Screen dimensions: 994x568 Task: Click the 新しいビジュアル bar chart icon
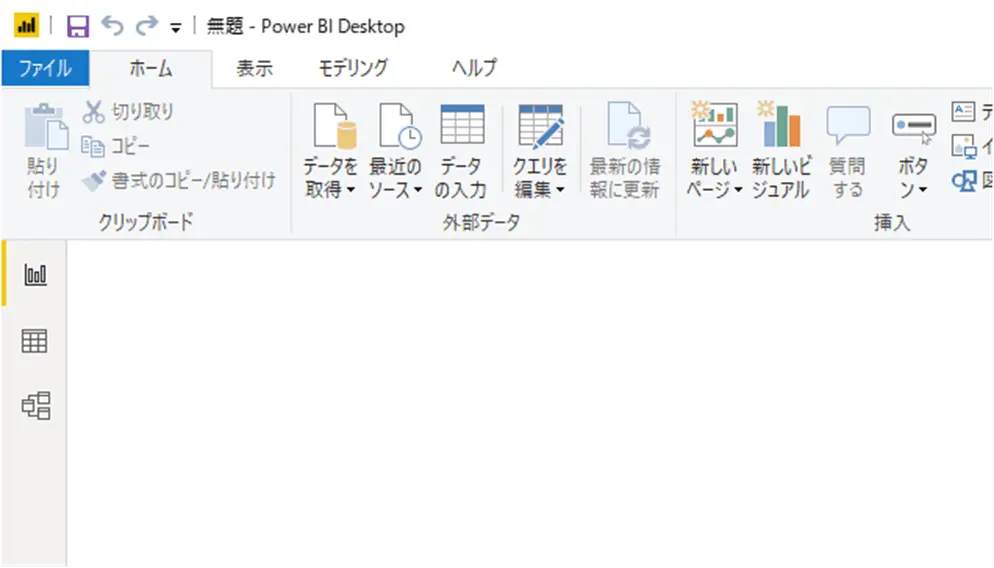pyautogui.click(x=778, y=124)
